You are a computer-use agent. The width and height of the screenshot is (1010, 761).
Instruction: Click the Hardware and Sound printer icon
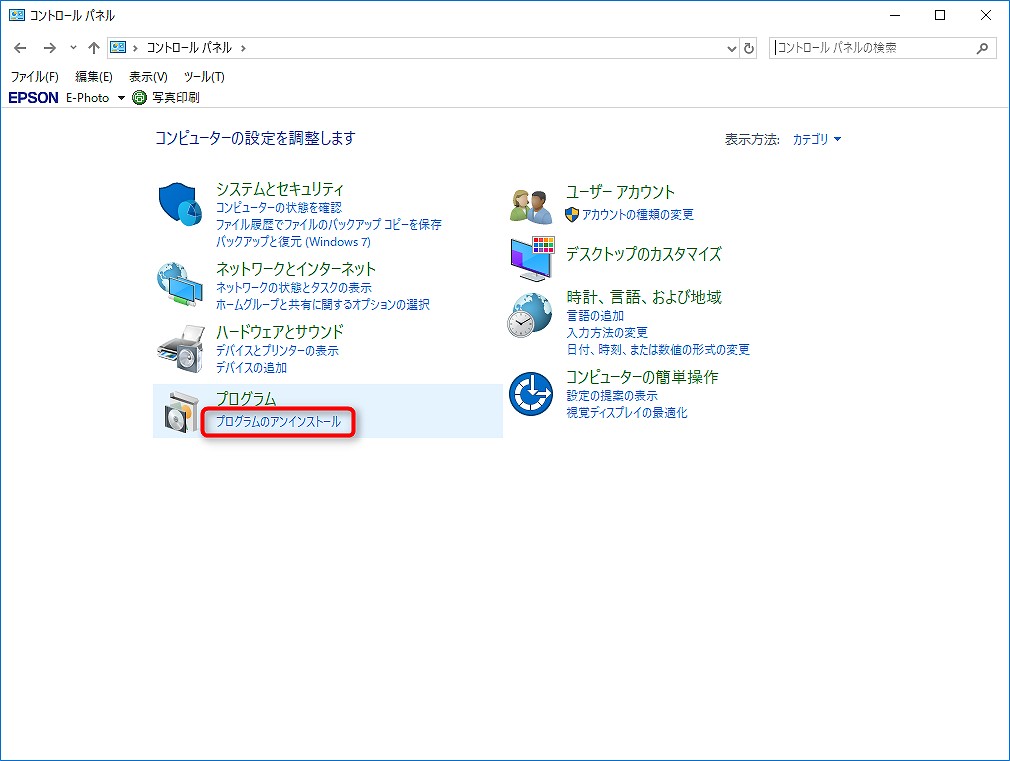tap(181, 349)
